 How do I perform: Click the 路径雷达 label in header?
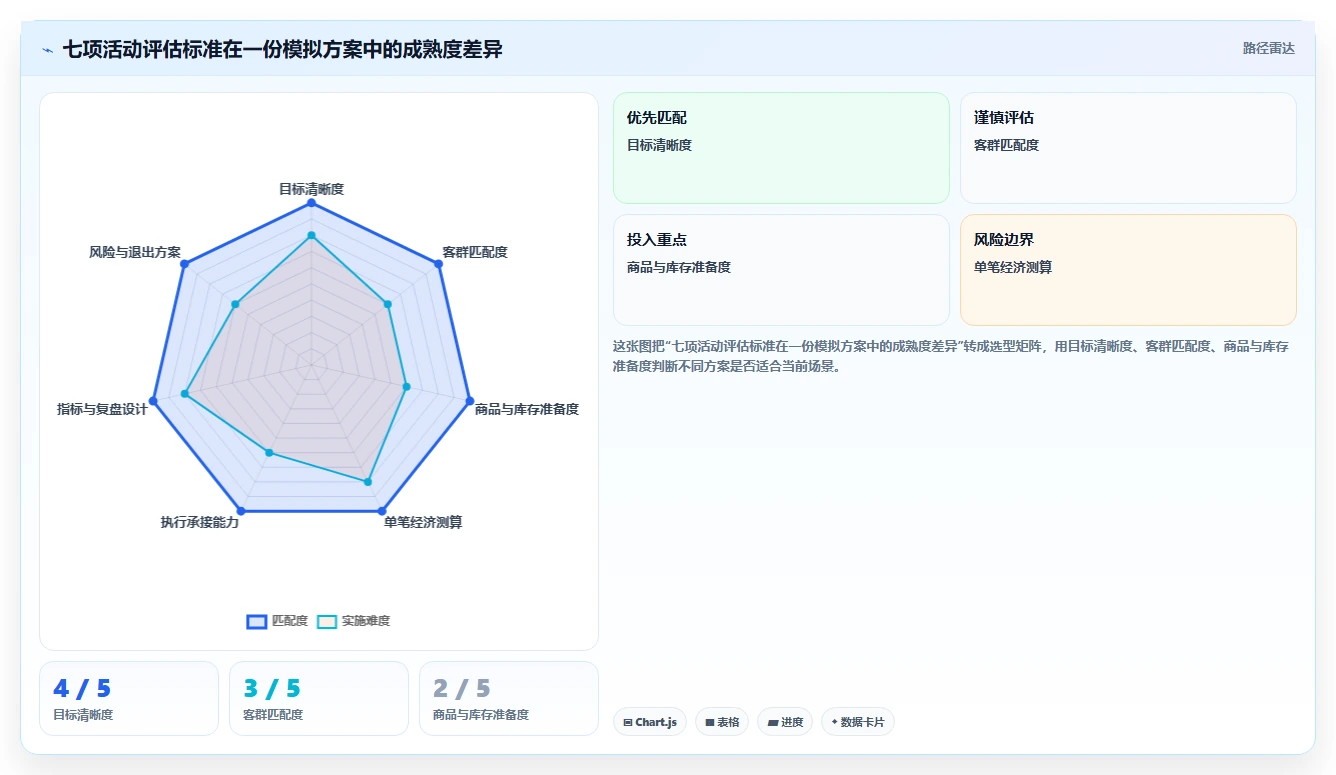(1268, 48)
